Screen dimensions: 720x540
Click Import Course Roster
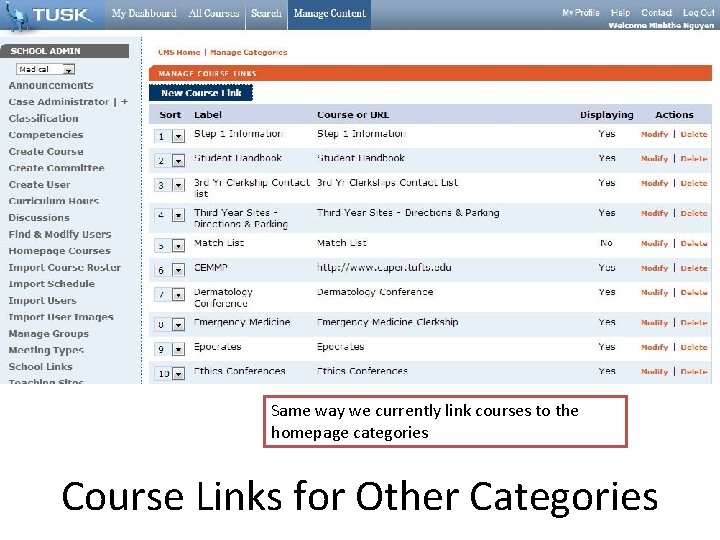64,267
